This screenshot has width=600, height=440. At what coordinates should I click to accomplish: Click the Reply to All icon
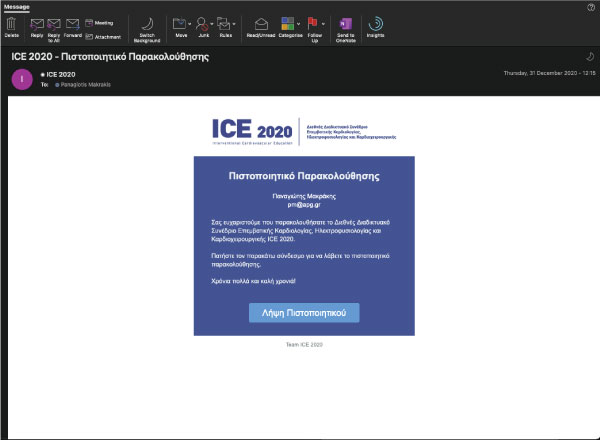pos(54,24)
